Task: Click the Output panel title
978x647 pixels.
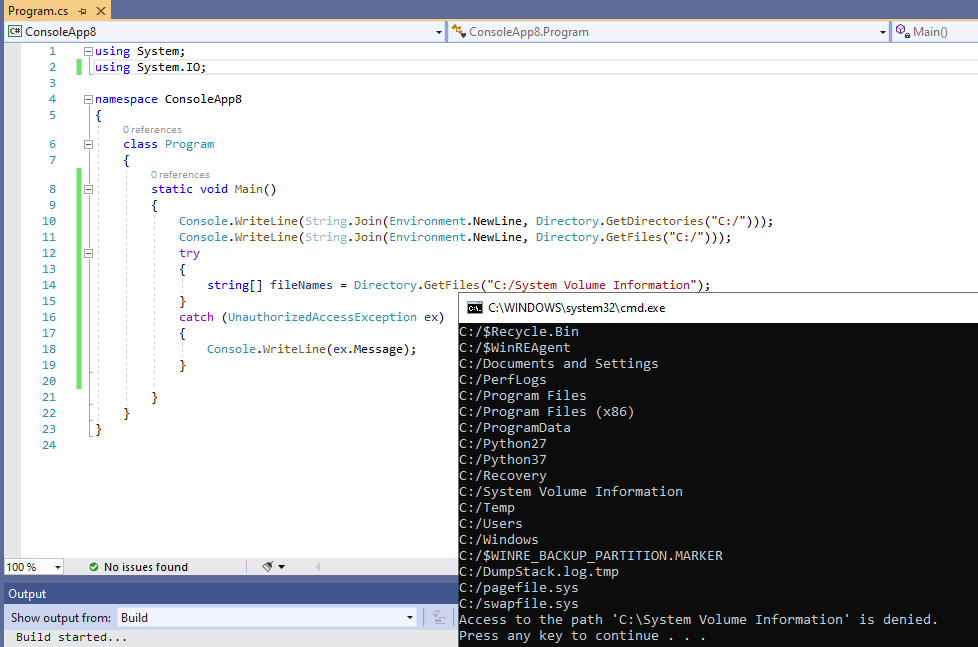Action: point(27,594)
